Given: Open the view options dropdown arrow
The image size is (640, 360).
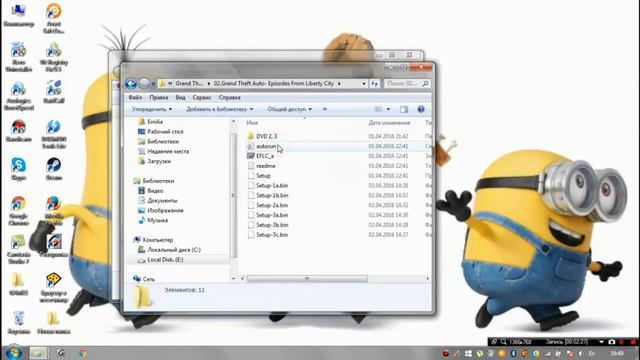Looking at the screenshot, I should point(388,109).
